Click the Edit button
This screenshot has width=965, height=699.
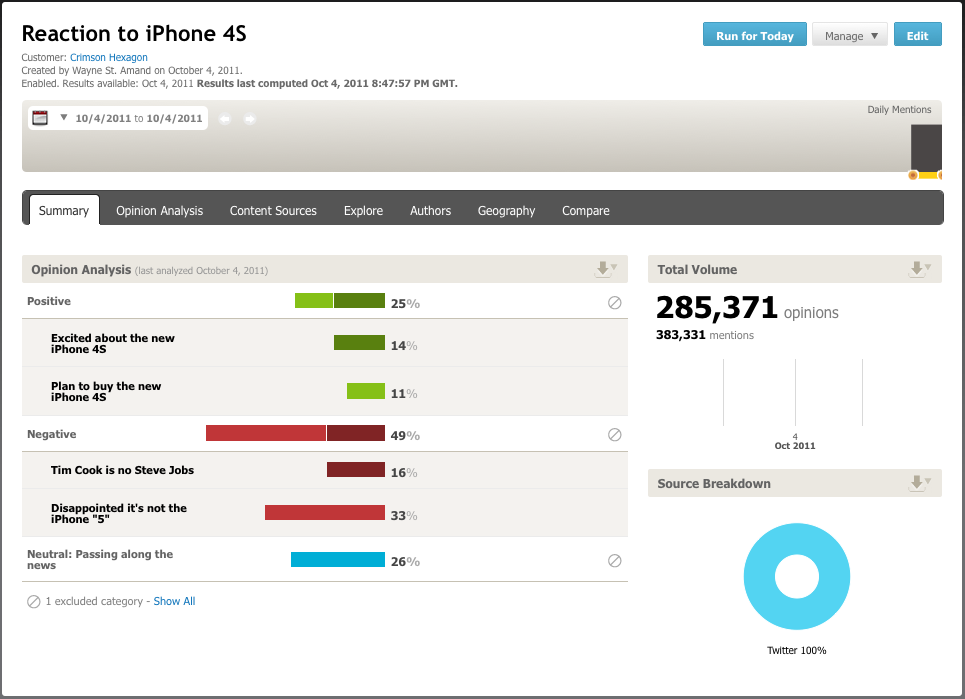point(917,35)
